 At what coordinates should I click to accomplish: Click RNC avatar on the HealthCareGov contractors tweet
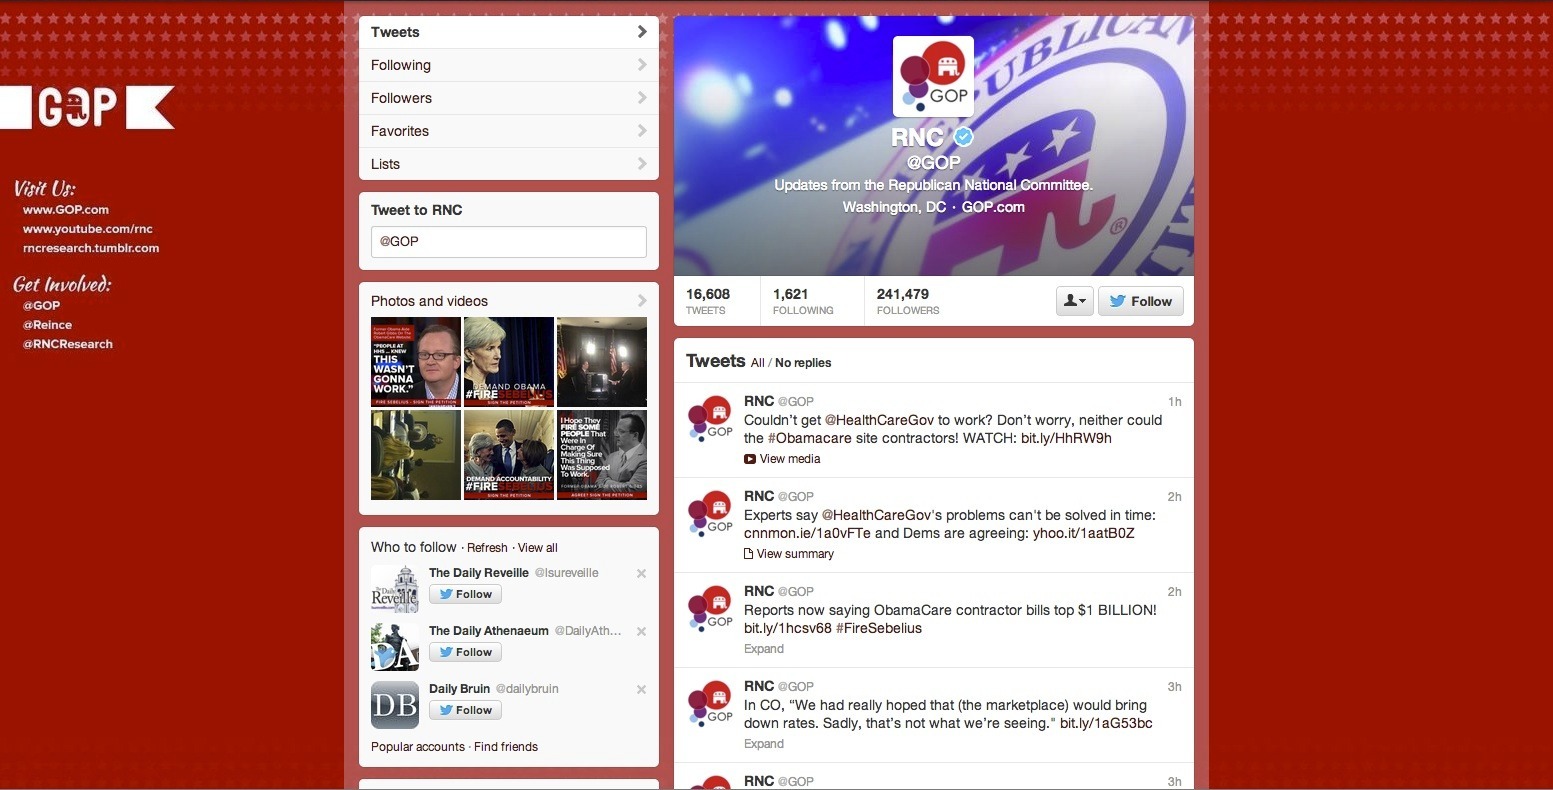coord(710,418)
